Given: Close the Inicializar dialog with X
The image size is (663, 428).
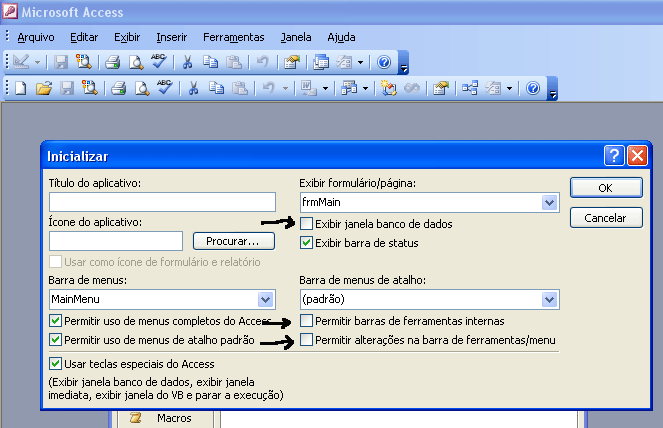Looking at the screenshot, I should [637, 156].
